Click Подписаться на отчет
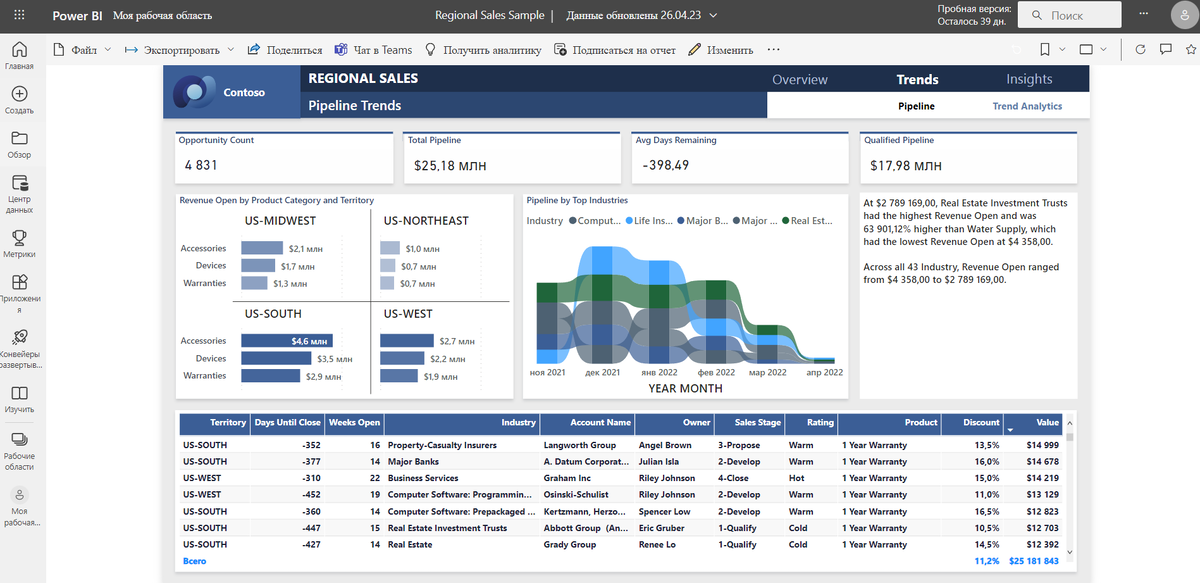 (615, 49)
